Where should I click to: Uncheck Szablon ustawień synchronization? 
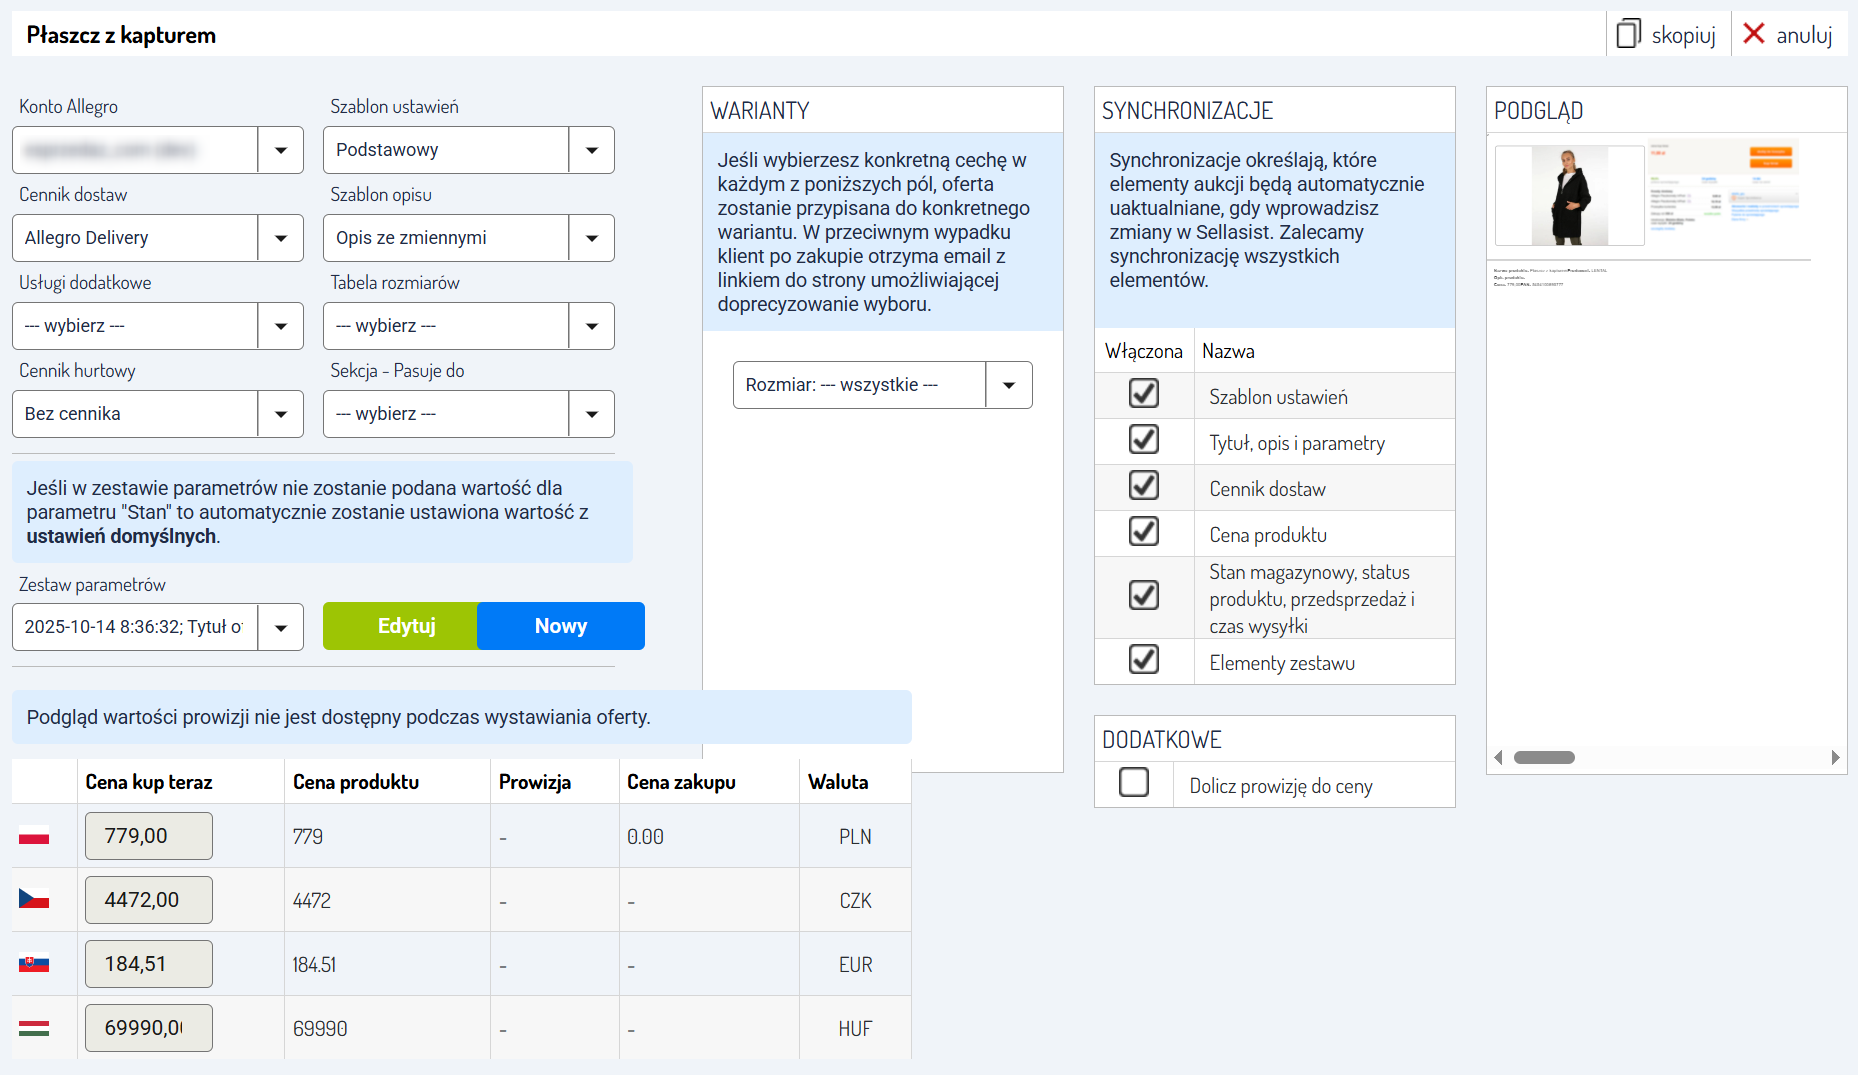pyautogui.click(x=1144, y=394)
